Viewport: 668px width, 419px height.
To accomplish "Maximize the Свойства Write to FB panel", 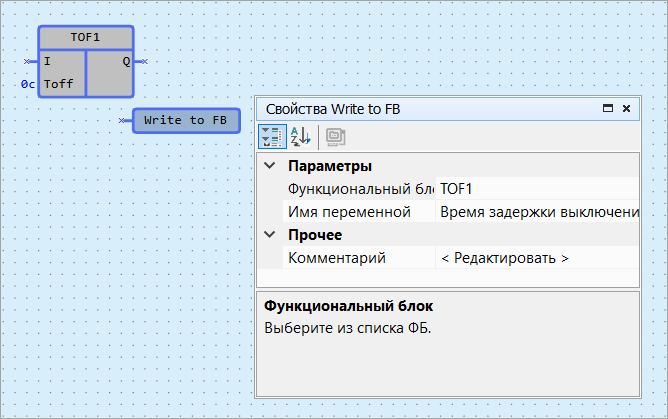I will [x=606, y=108].
